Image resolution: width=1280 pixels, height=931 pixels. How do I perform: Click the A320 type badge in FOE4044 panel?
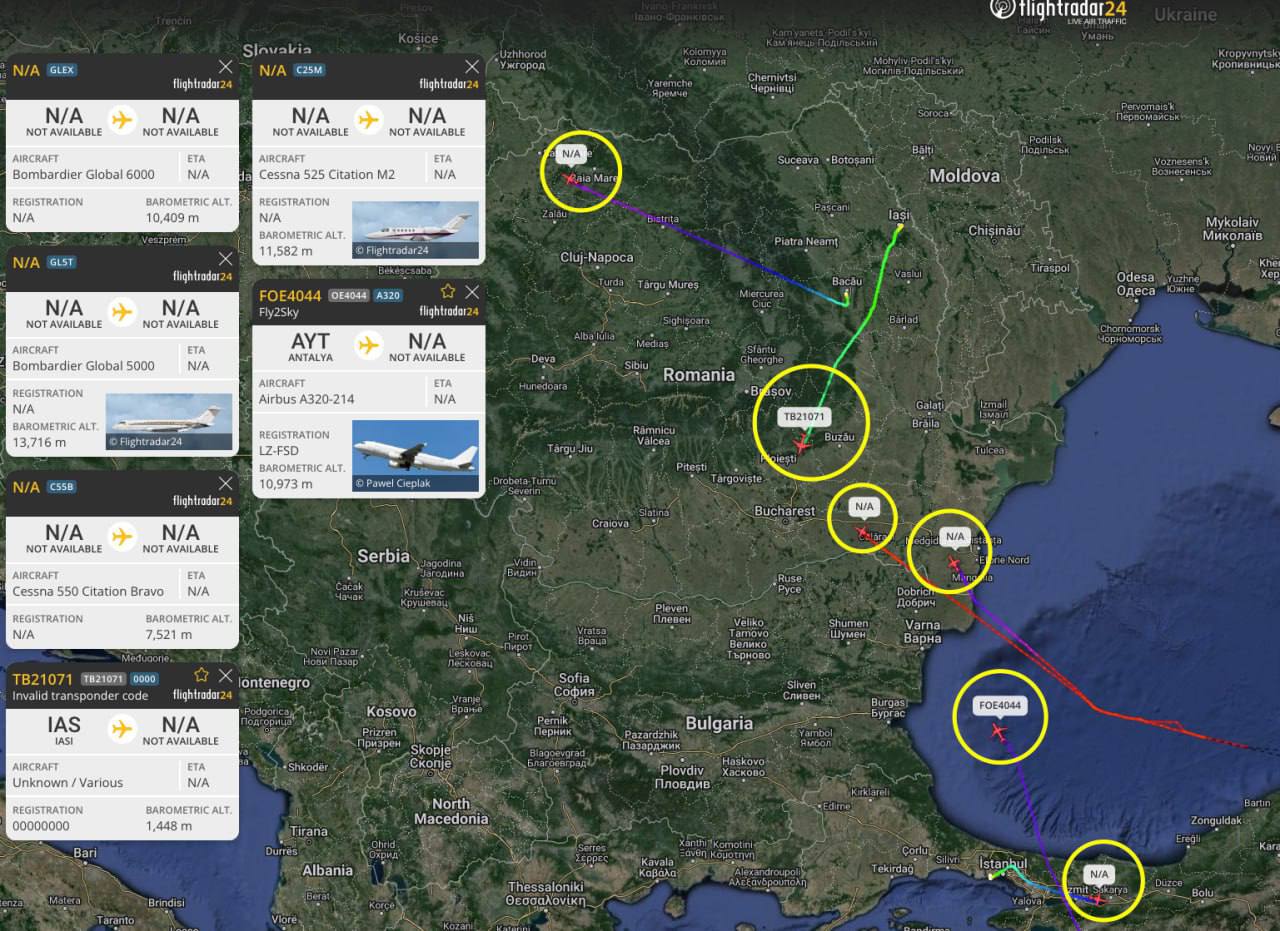[x=388, y=295]
